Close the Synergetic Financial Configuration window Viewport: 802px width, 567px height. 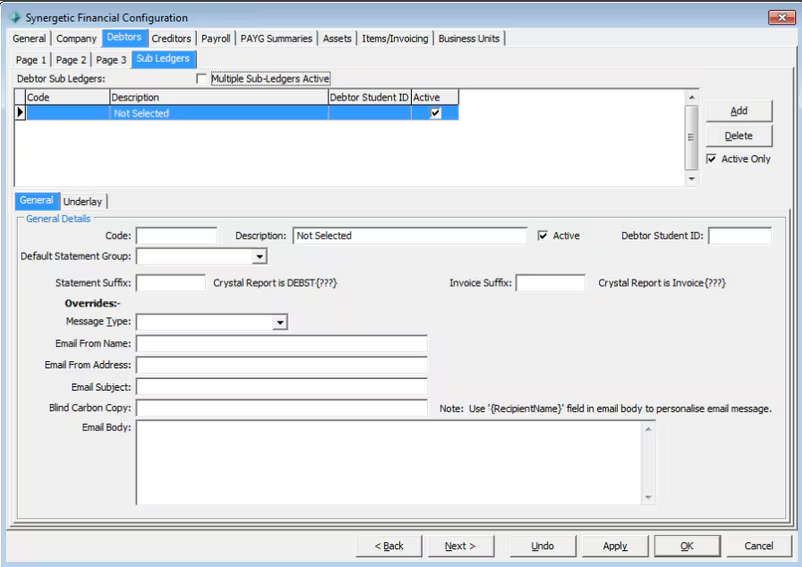[x=781, y=17]
